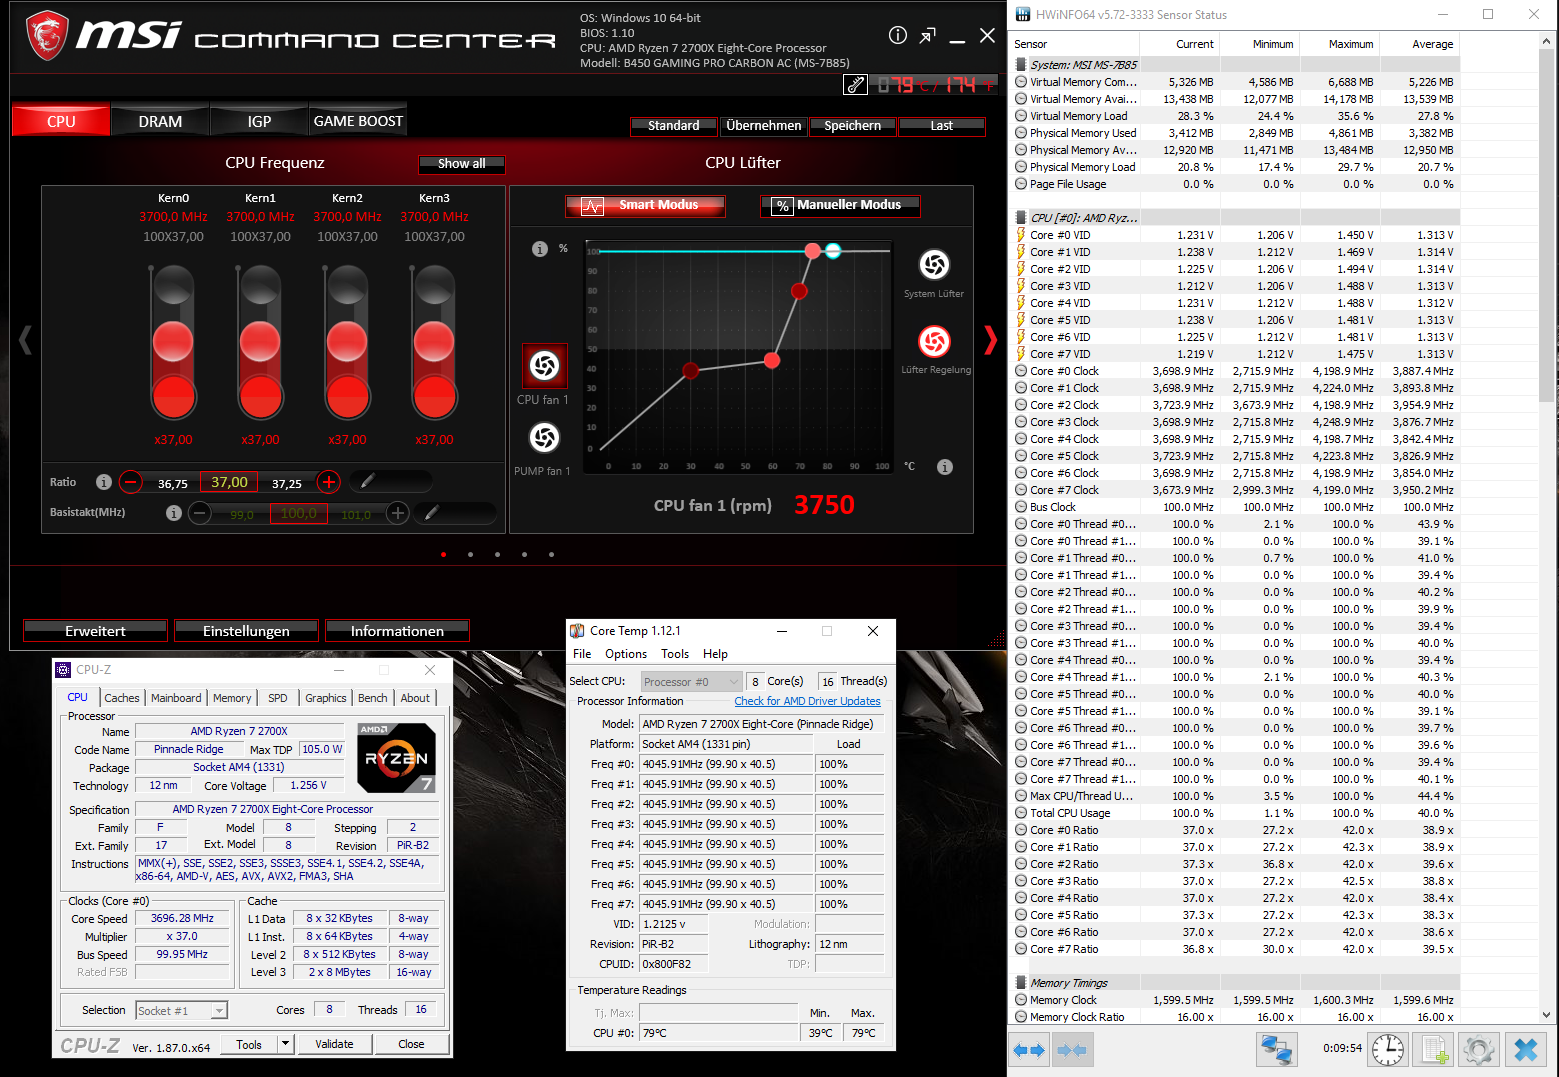Viewport: 1559px width, 1077px height.
Task: Click the Basistakt minus button
Action: [200, 513]
